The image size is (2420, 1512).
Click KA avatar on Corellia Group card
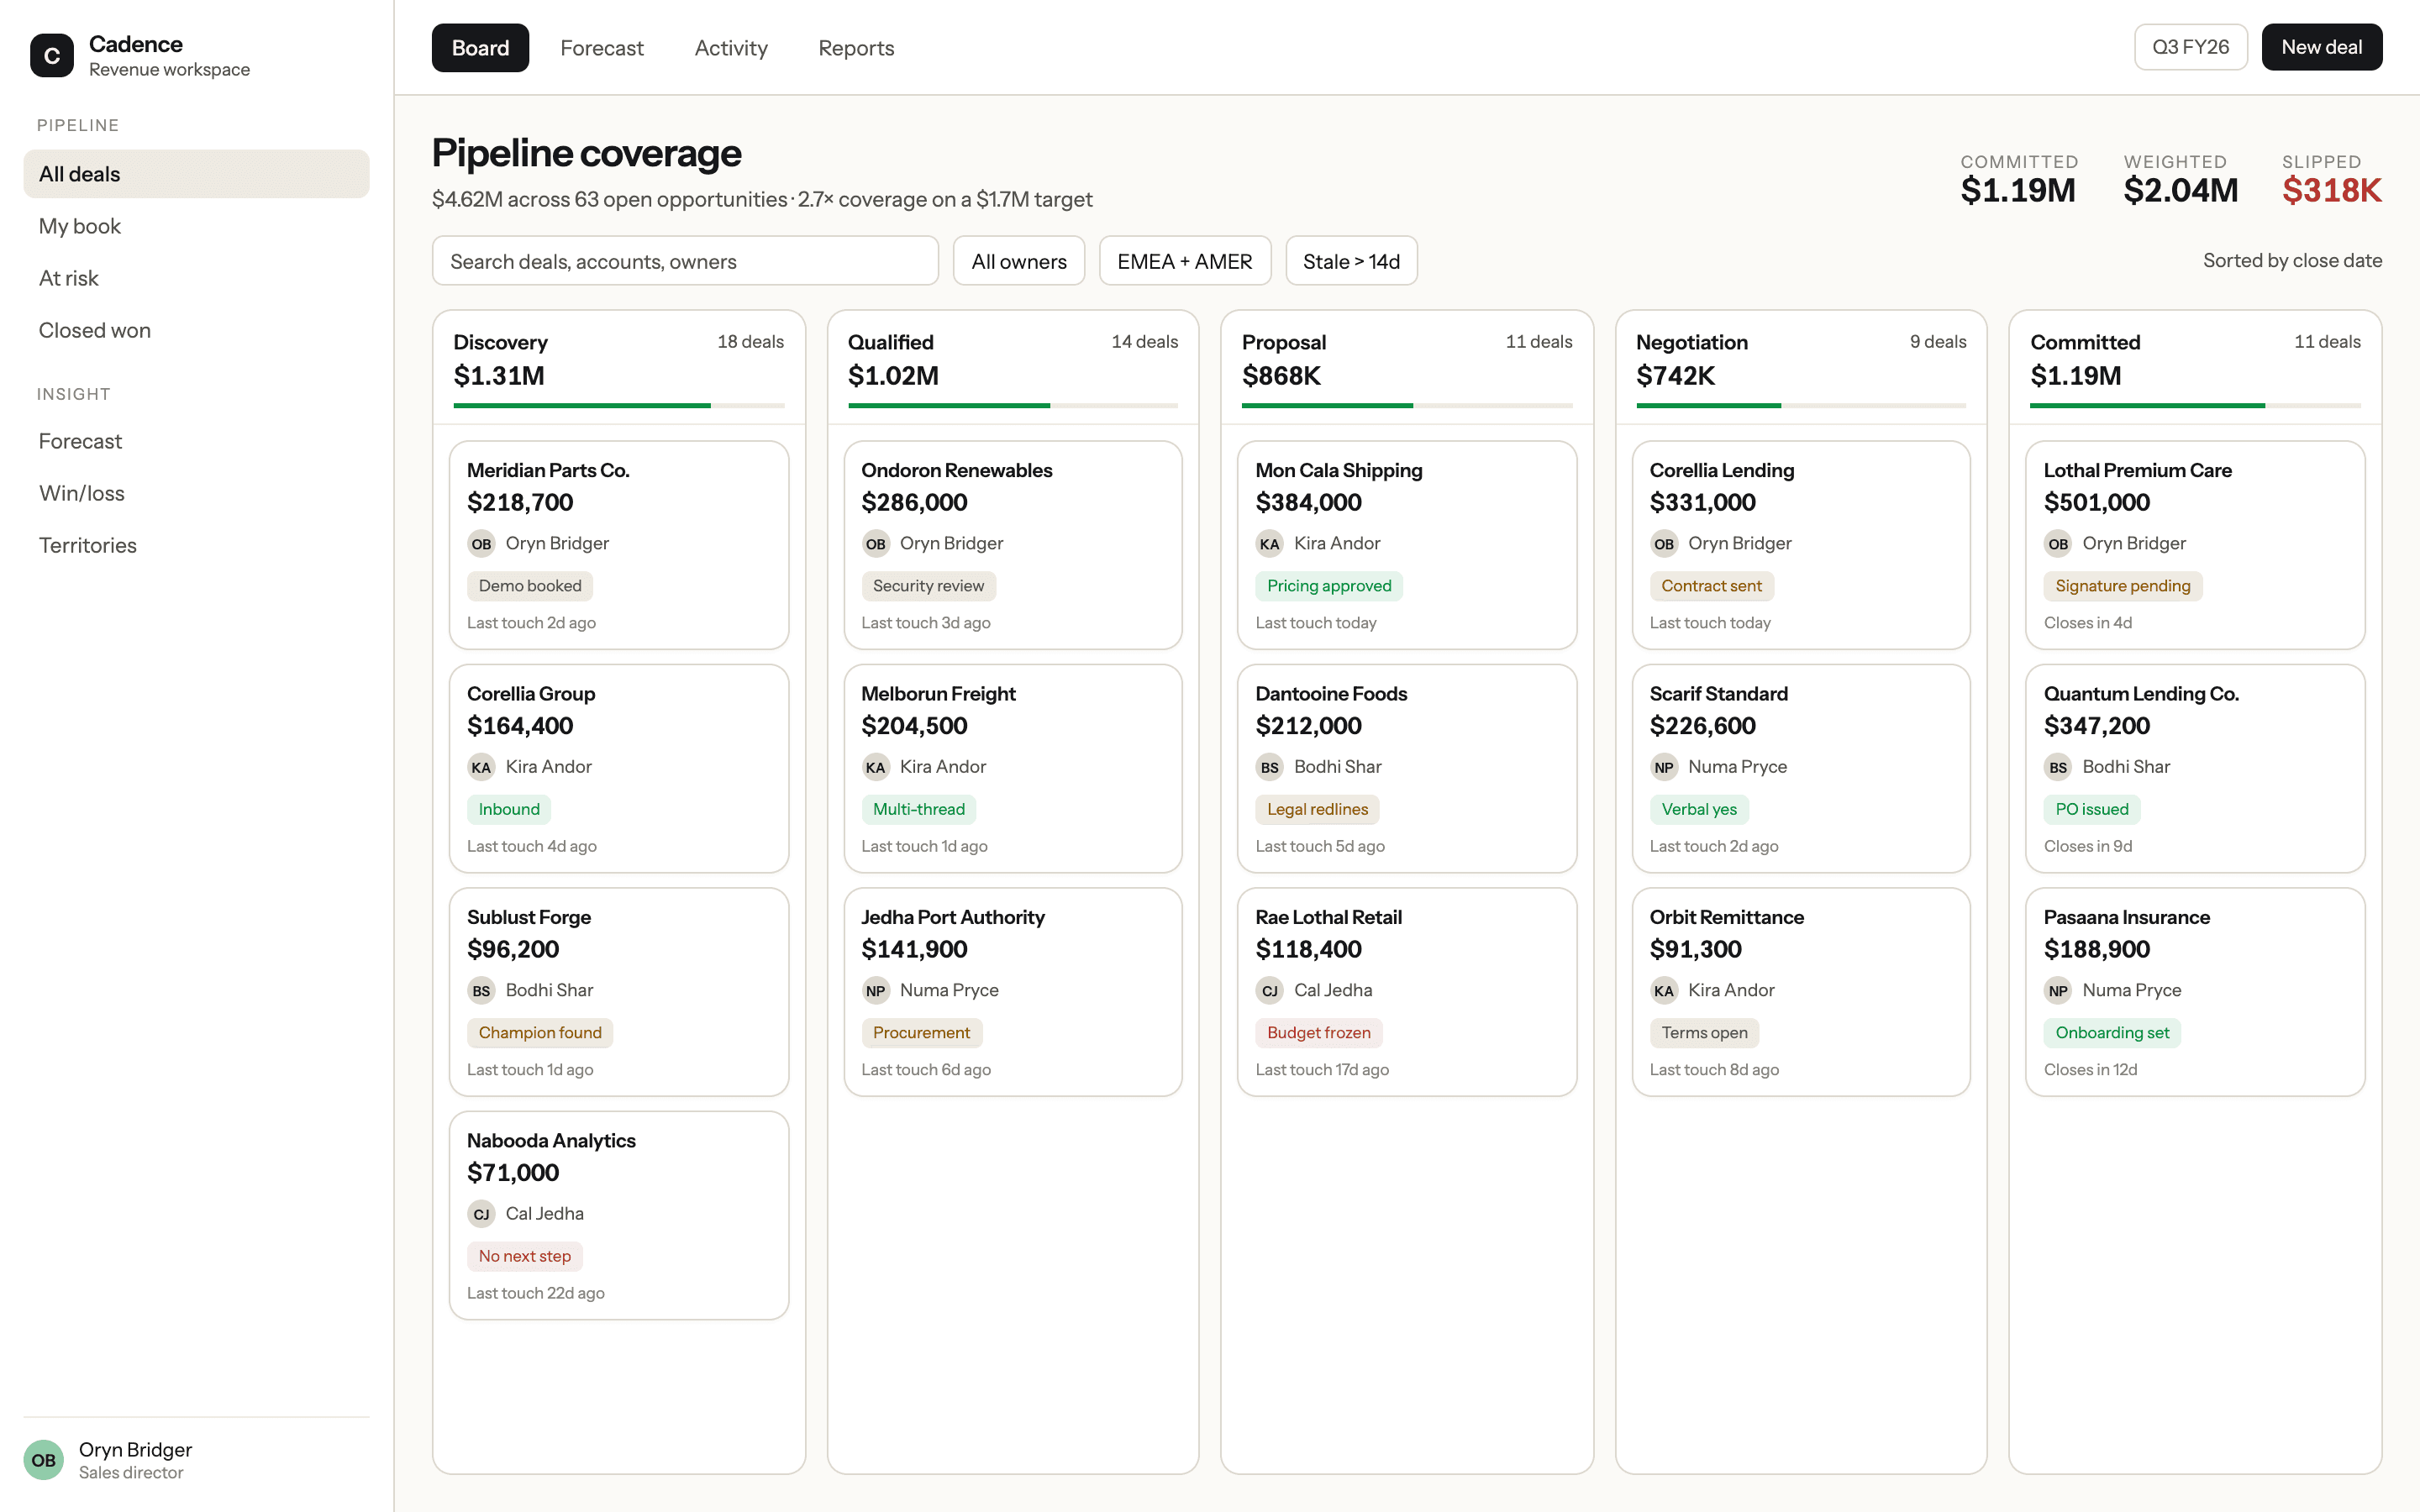click(x=481, y=767)
